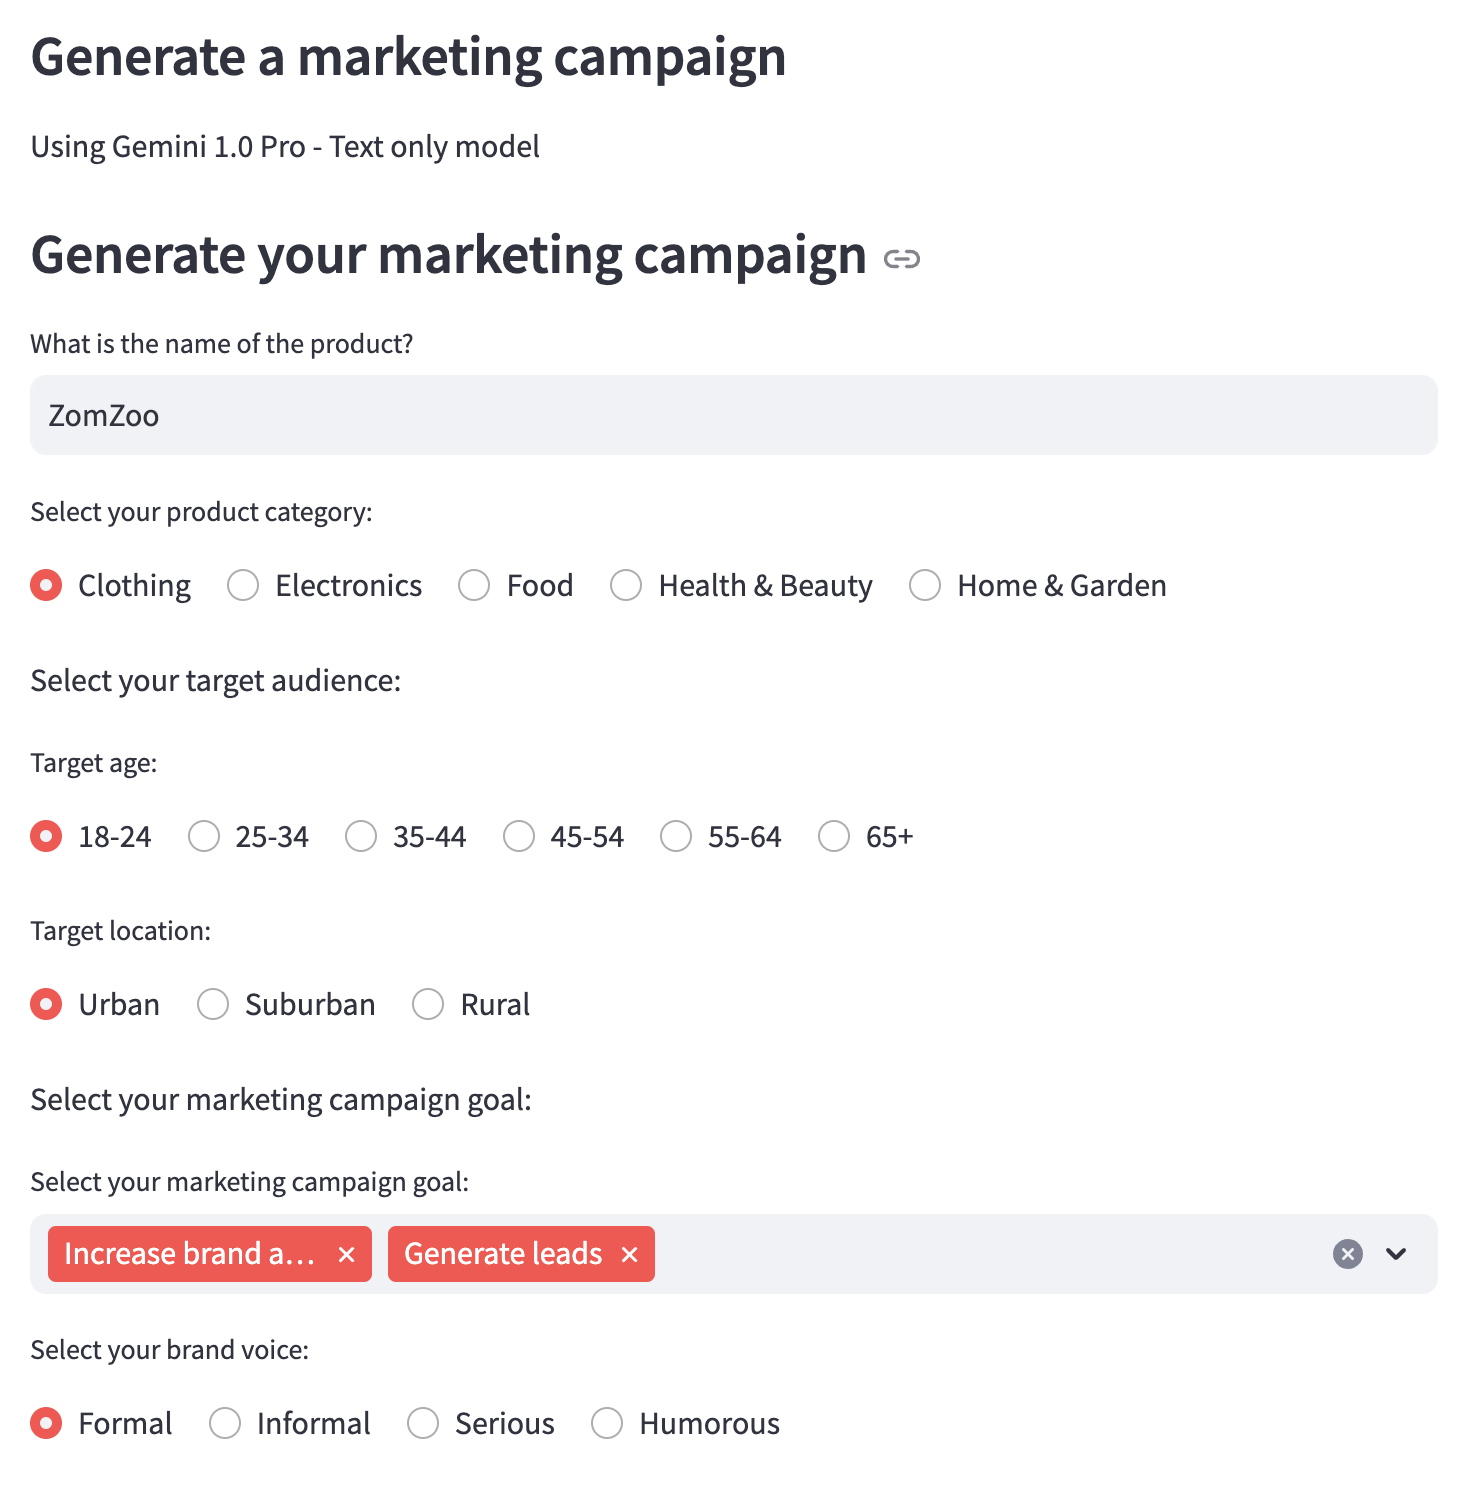This screenshot has height=1502, width=1484.
Task: Set target location to Suburban
Action: click(x=213, y=1005)
